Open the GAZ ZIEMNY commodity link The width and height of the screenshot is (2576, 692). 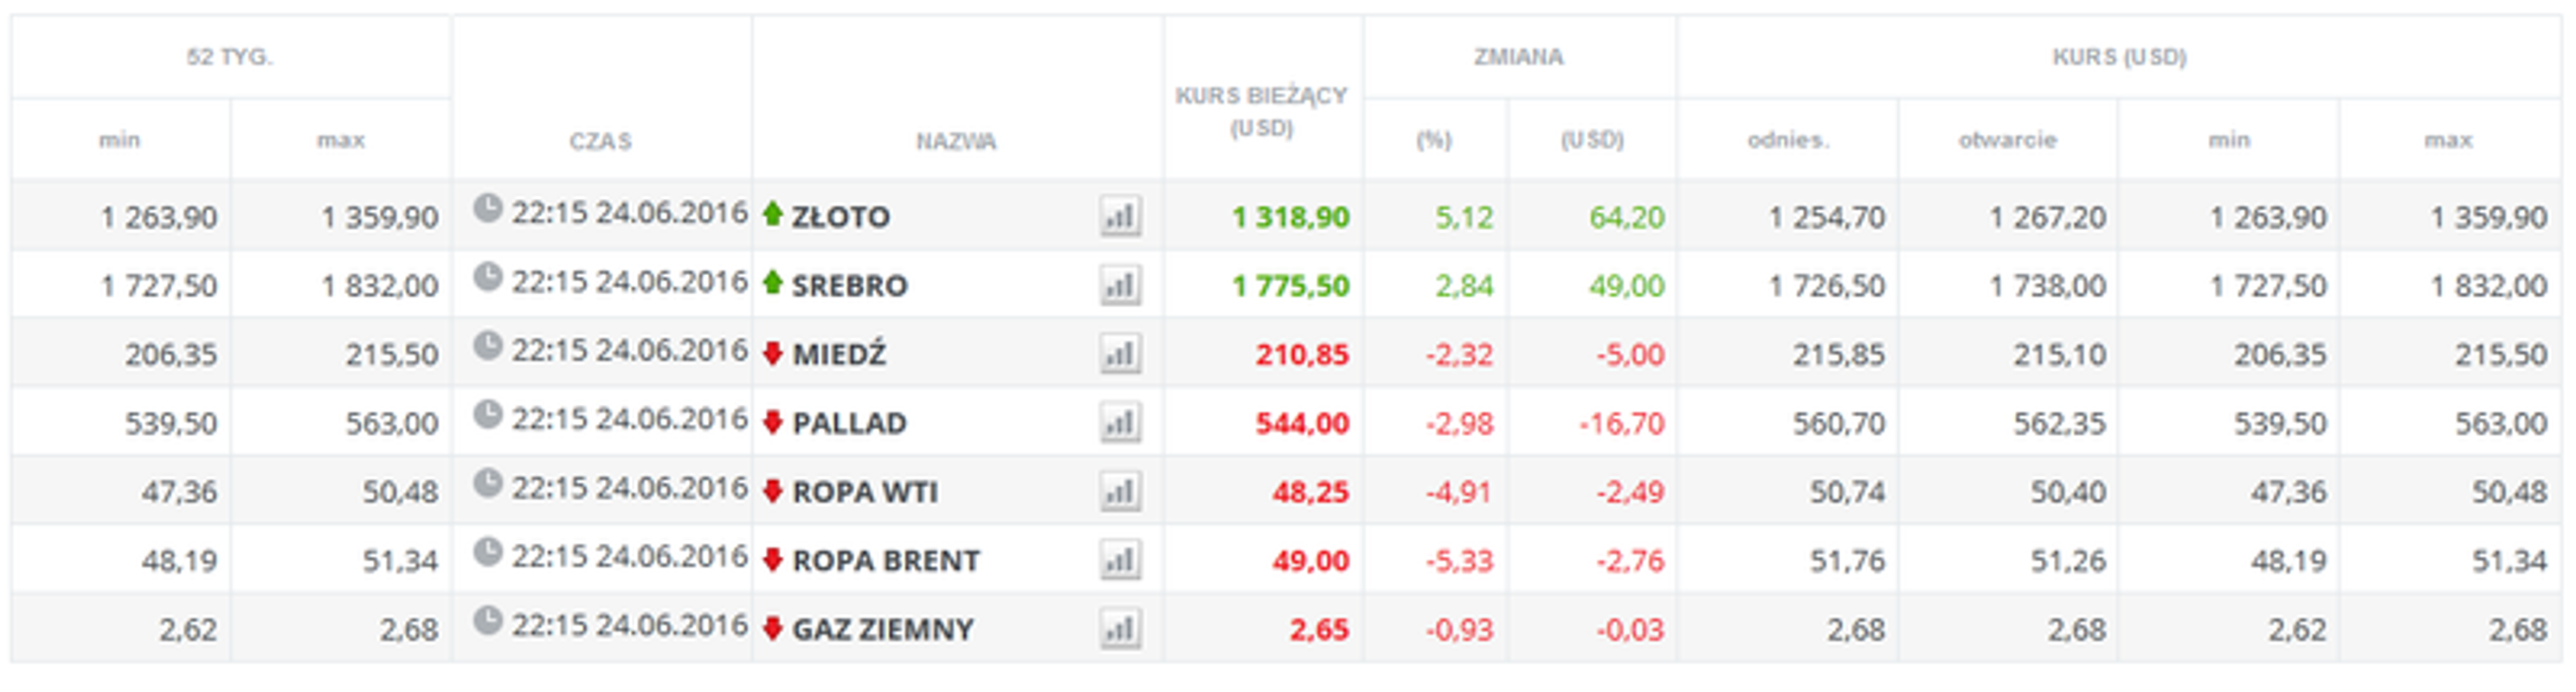pyautogui.click(x=882, y=630)
